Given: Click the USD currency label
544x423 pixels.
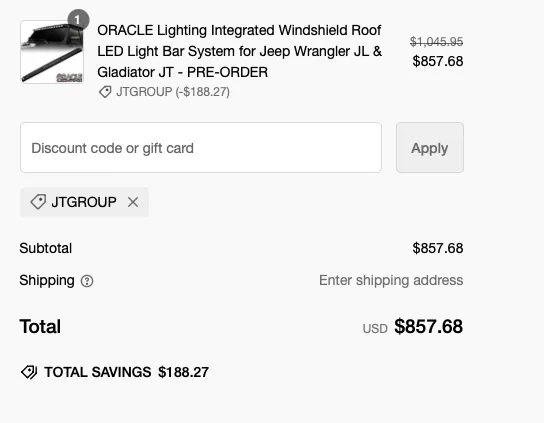Looking at the screenshot, I should point(375,329).
